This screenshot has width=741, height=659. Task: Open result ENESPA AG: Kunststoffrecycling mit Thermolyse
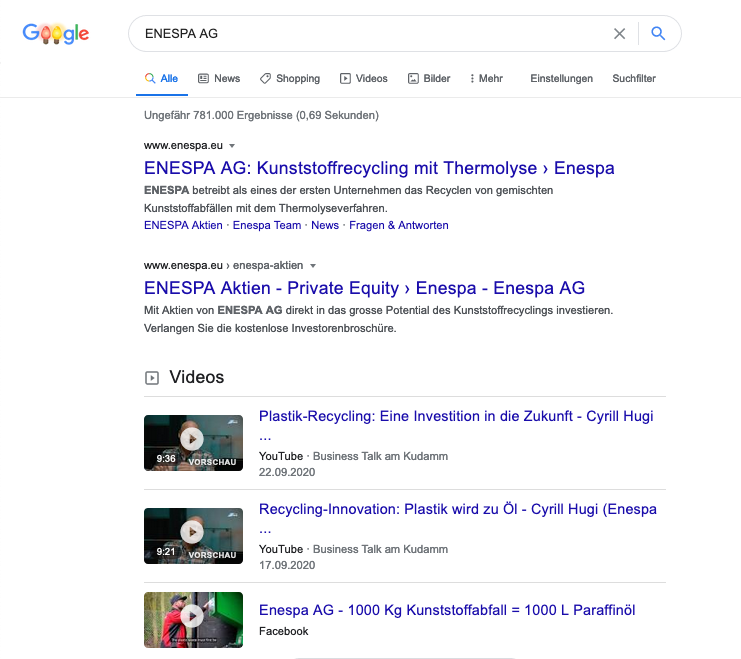coord(379,168)
